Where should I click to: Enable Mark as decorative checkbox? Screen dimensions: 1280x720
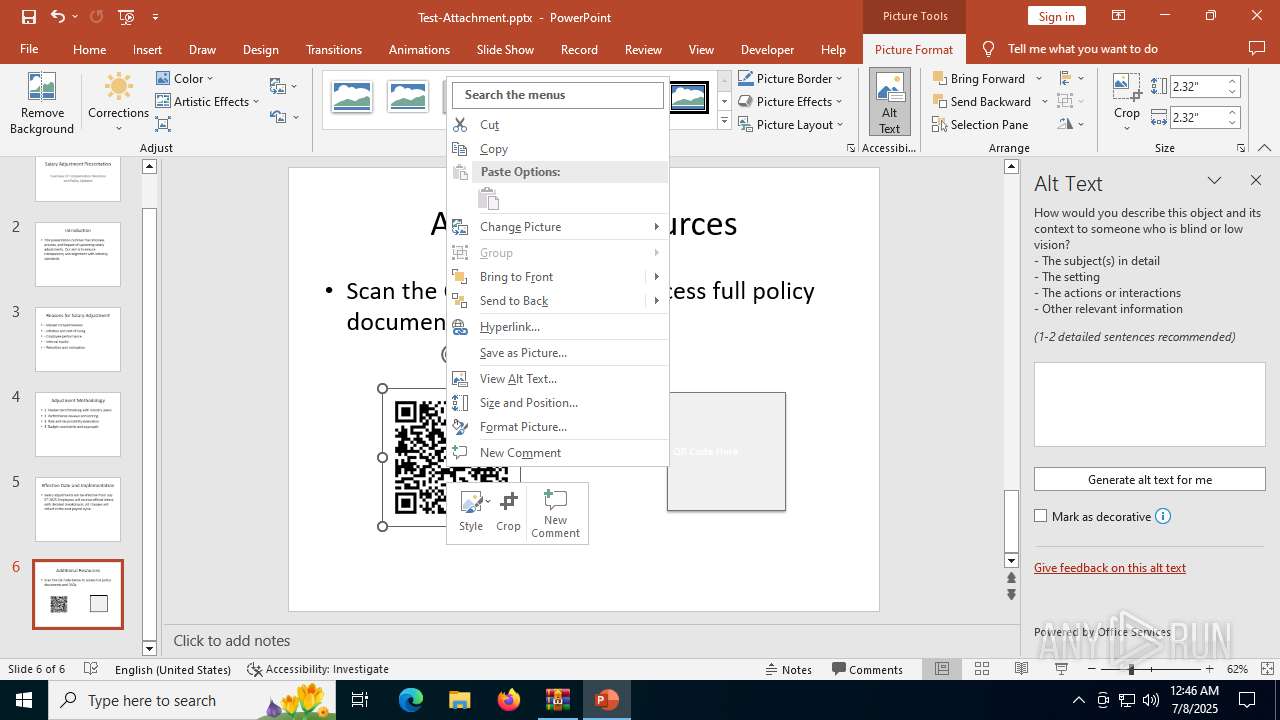point(1041,516)
